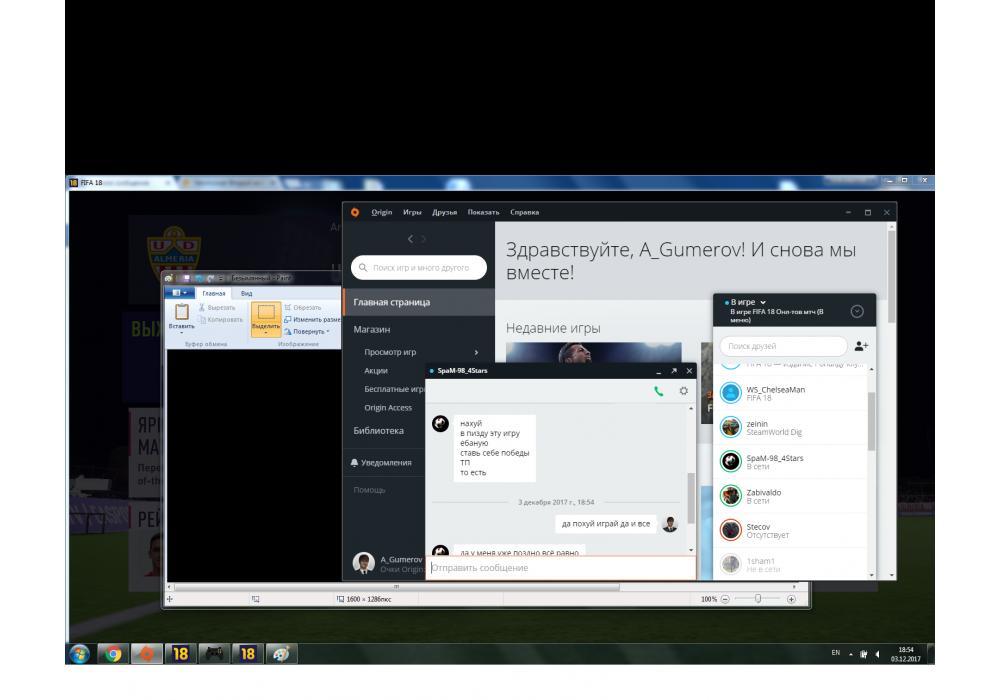Open chat settings gear icon

tap(684, 391)
